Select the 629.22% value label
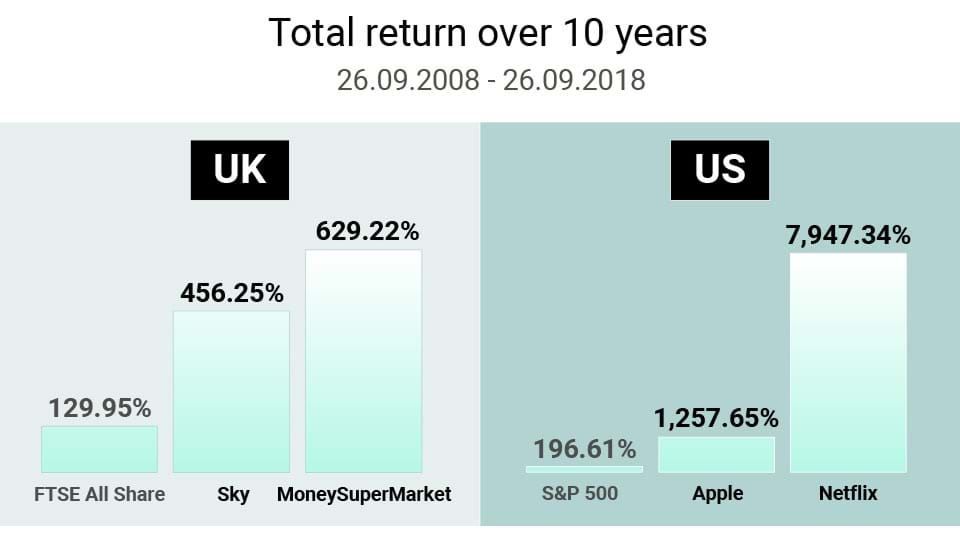Image resolution: width=960 pixels, height=540 pixels. [x=367, y=231]
